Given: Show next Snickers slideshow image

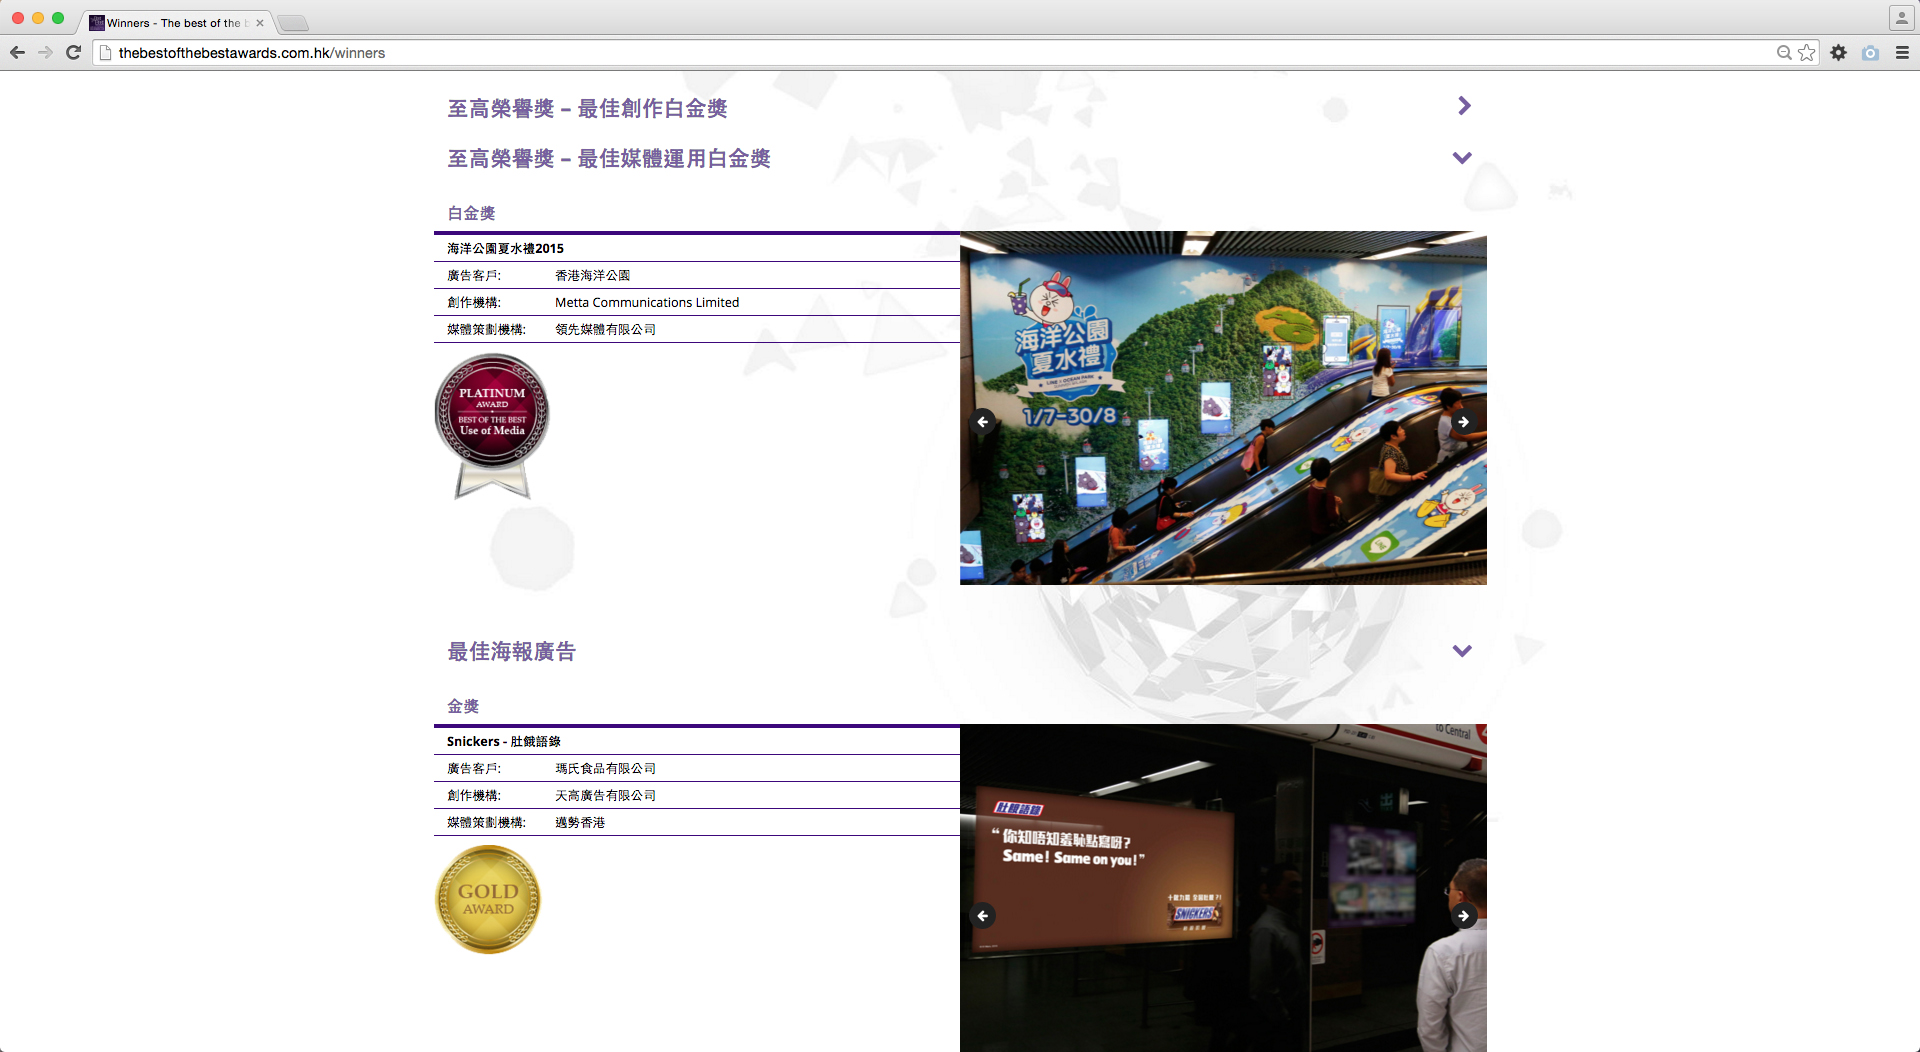Looking at the screenshot, I should pos(1463,916).
